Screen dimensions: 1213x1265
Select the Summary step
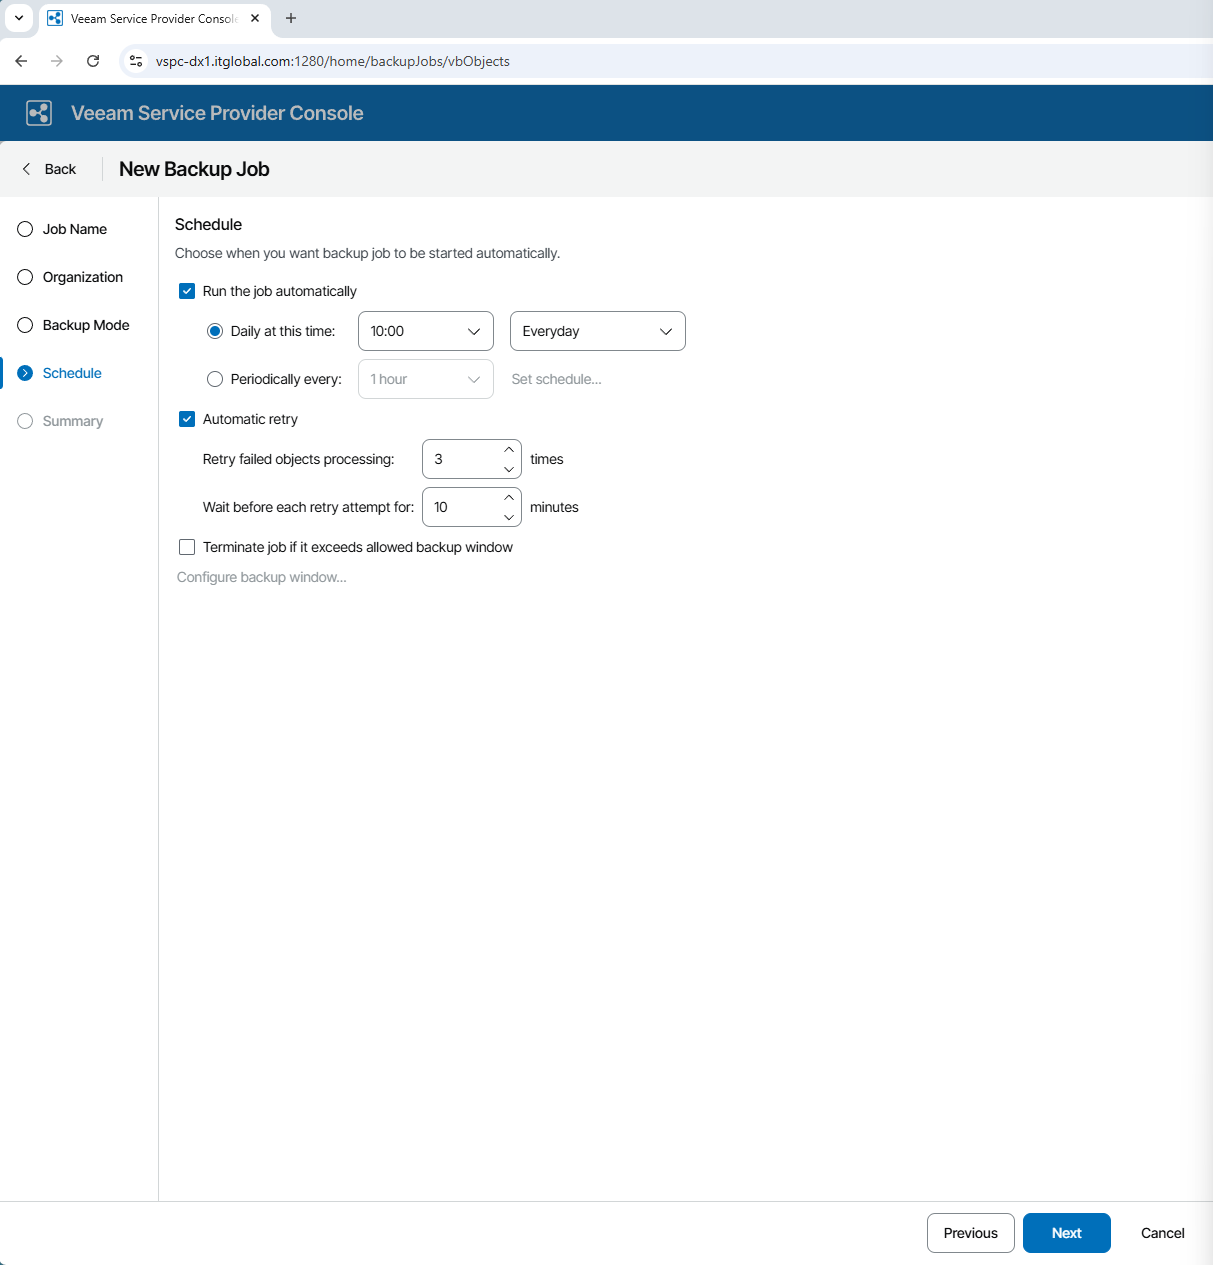[60, 421]
